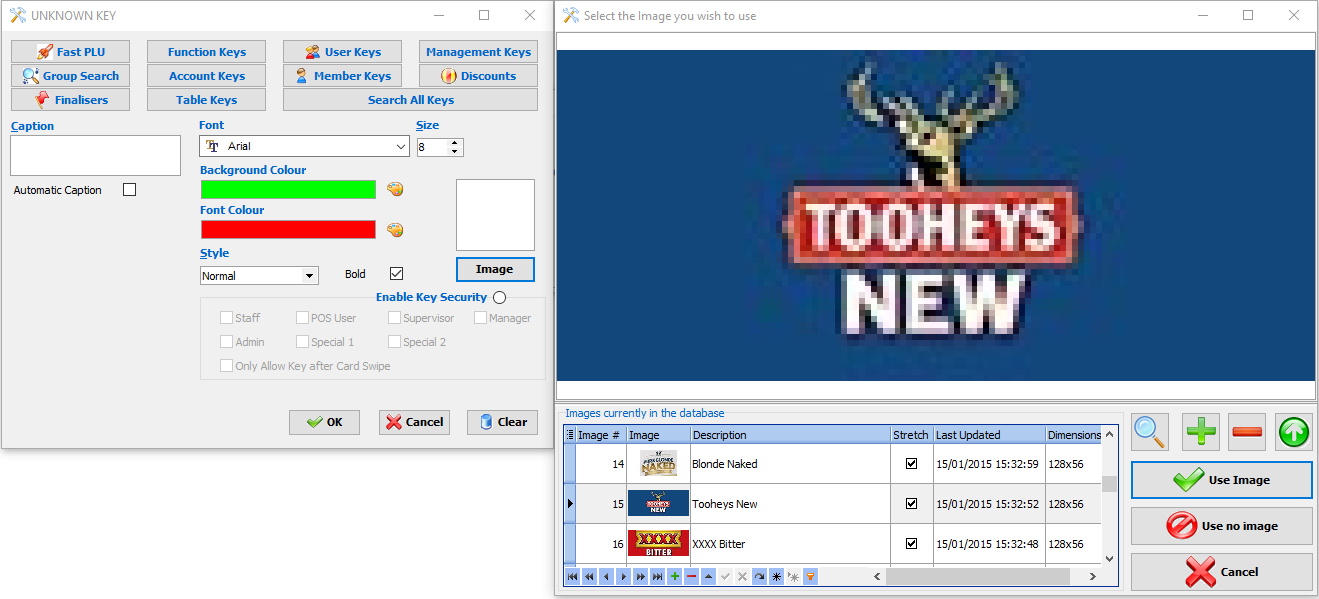Uncheck the Bold checkbox

tap(396, 274)
